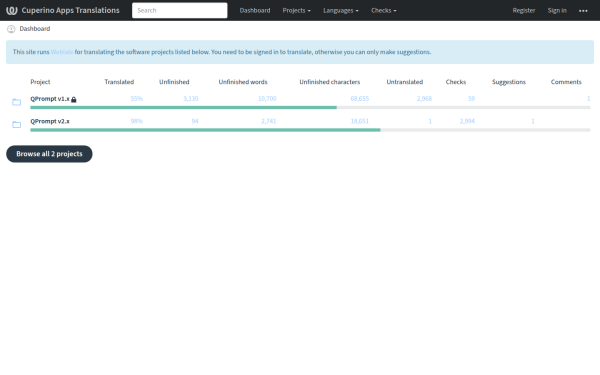Screen dimensions: 600x375
Task: Click the Unfinished characters column header
Action: tap(329, 82)
